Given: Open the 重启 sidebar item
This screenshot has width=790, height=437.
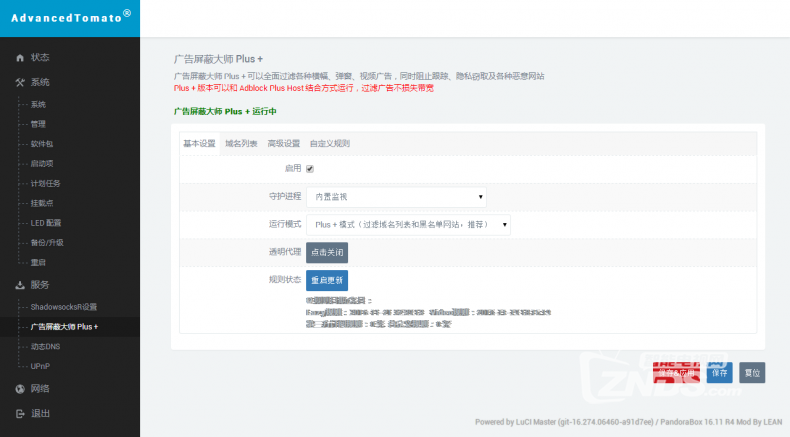Looking at the screenshot, I should [38, 262].
